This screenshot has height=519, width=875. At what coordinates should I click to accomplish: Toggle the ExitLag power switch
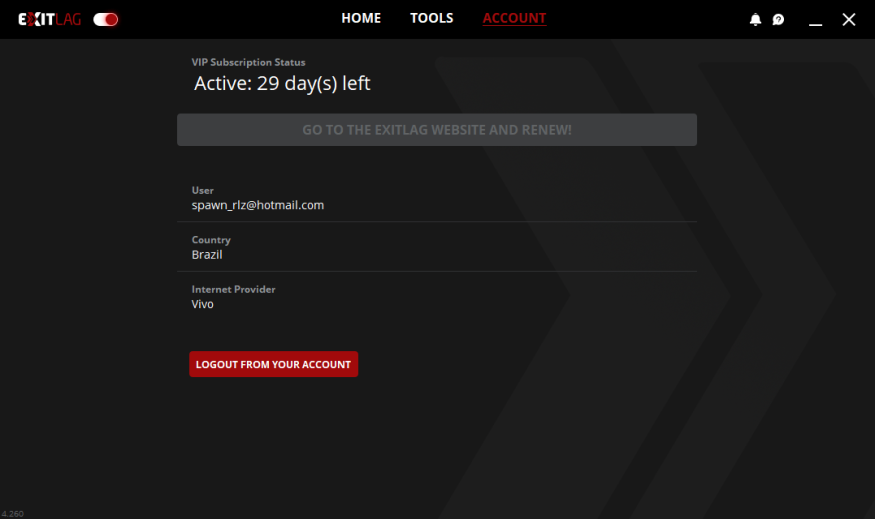tap(105, 20)
